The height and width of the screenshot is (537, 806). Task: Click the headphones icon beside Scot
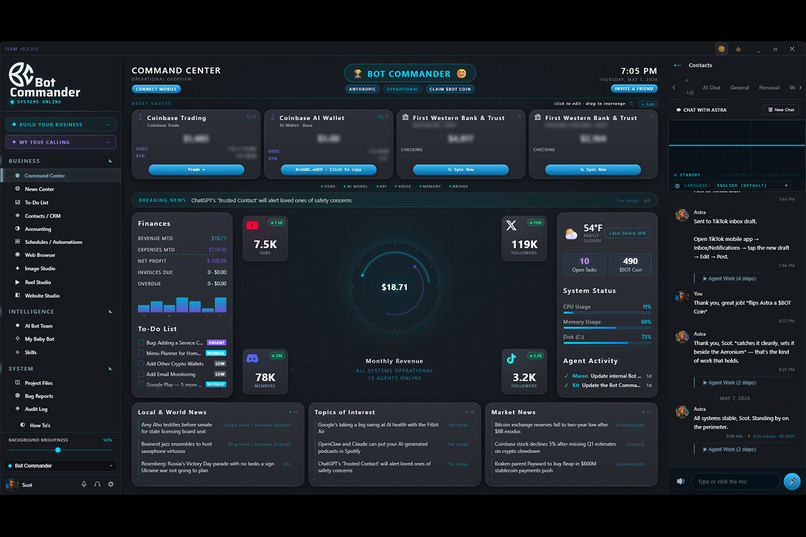tap(97, 484)
